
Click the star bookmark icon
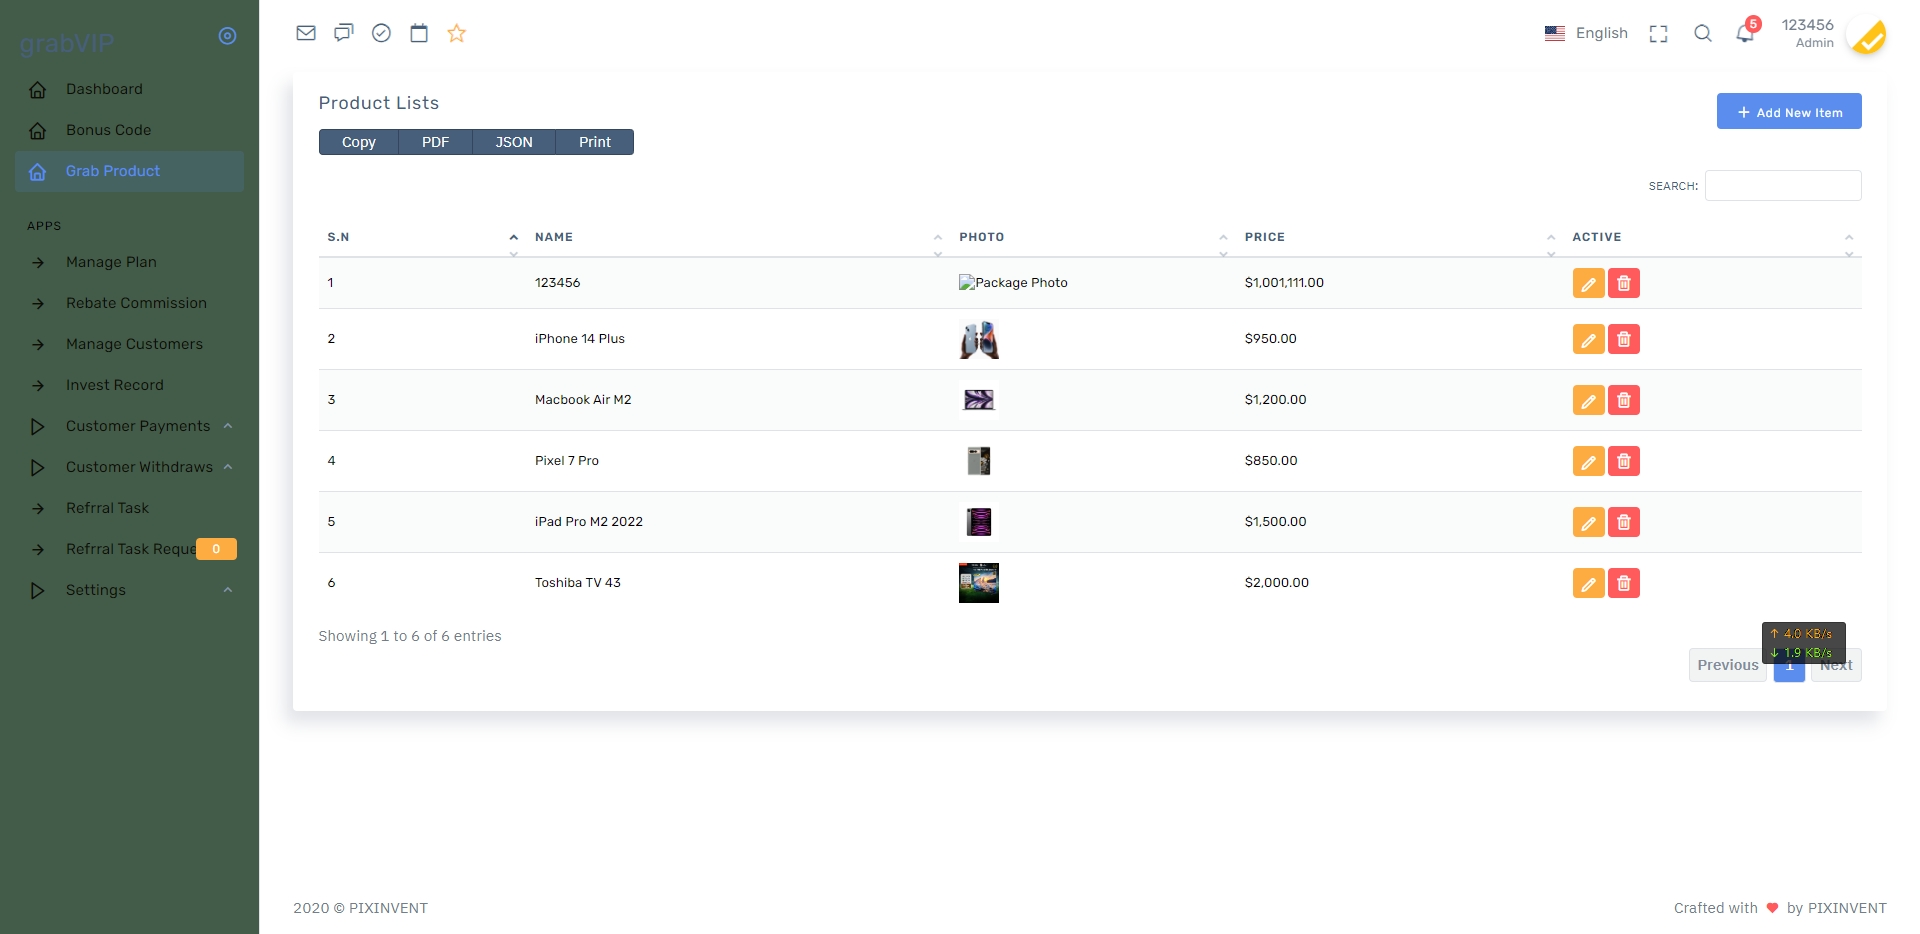tap(457, 33)
